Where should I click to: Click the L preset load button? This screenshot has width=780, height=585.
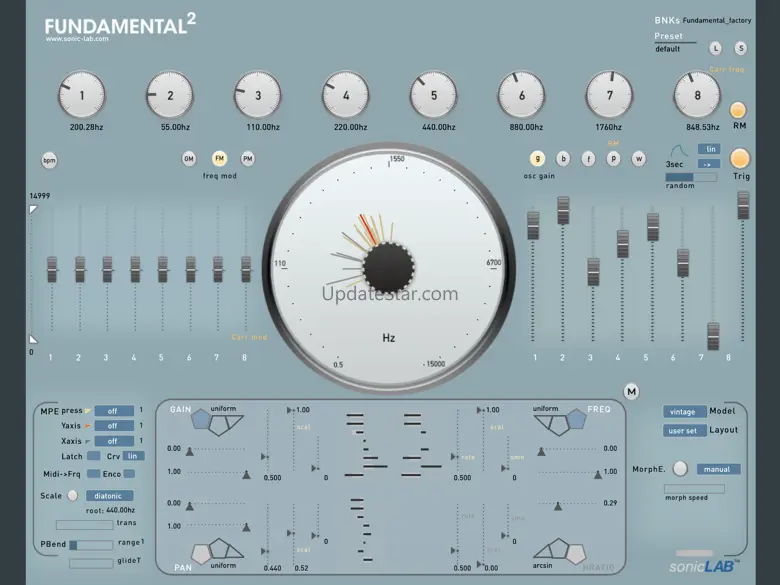715,48
